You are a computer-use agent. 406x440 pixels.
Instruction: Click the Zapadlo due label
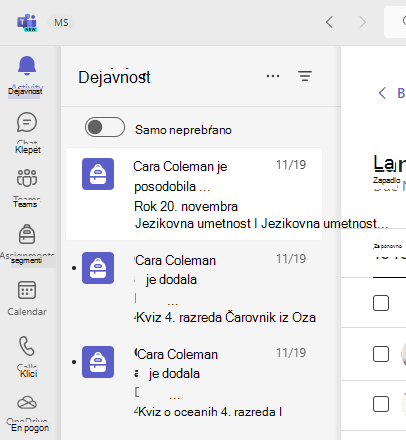click(x=386, y=180)
